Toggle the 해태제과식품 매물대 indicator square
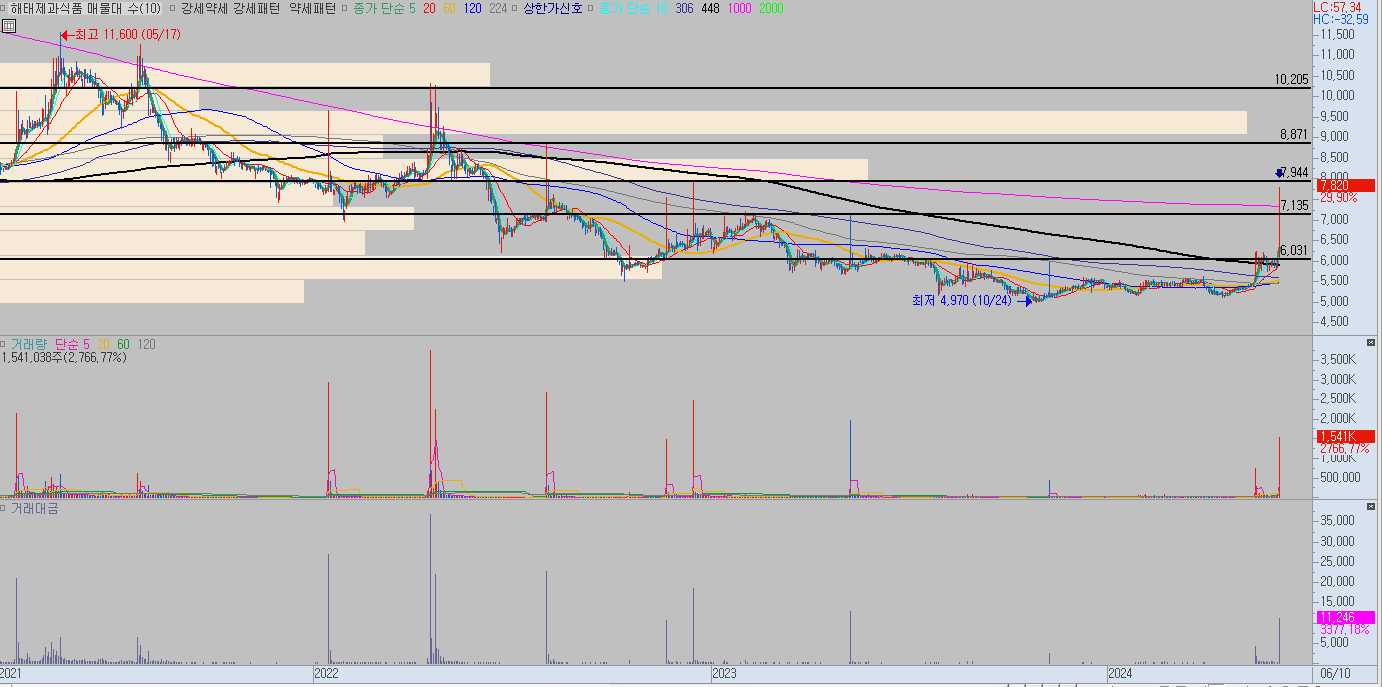This screenshot has width=1382, height=687. [4, 8]
